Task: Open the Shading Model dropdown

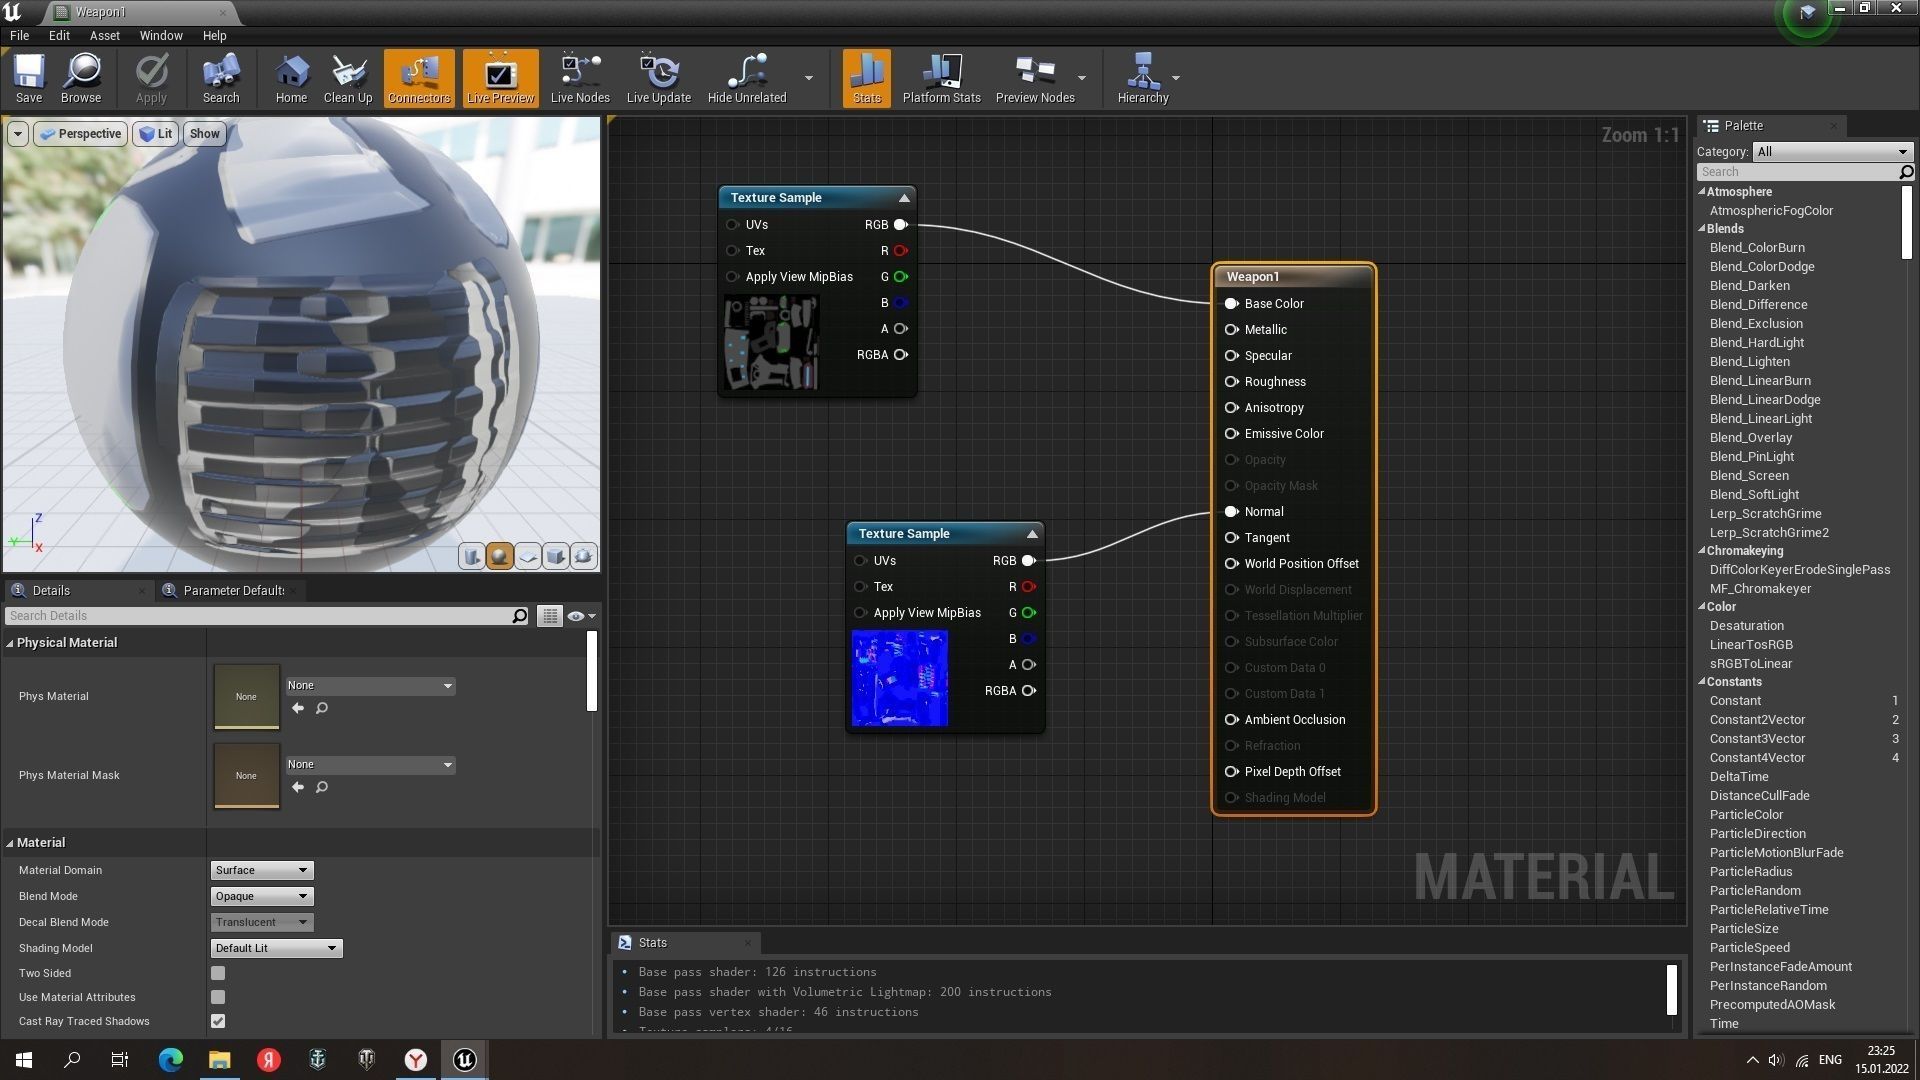Action: [276, 948]
